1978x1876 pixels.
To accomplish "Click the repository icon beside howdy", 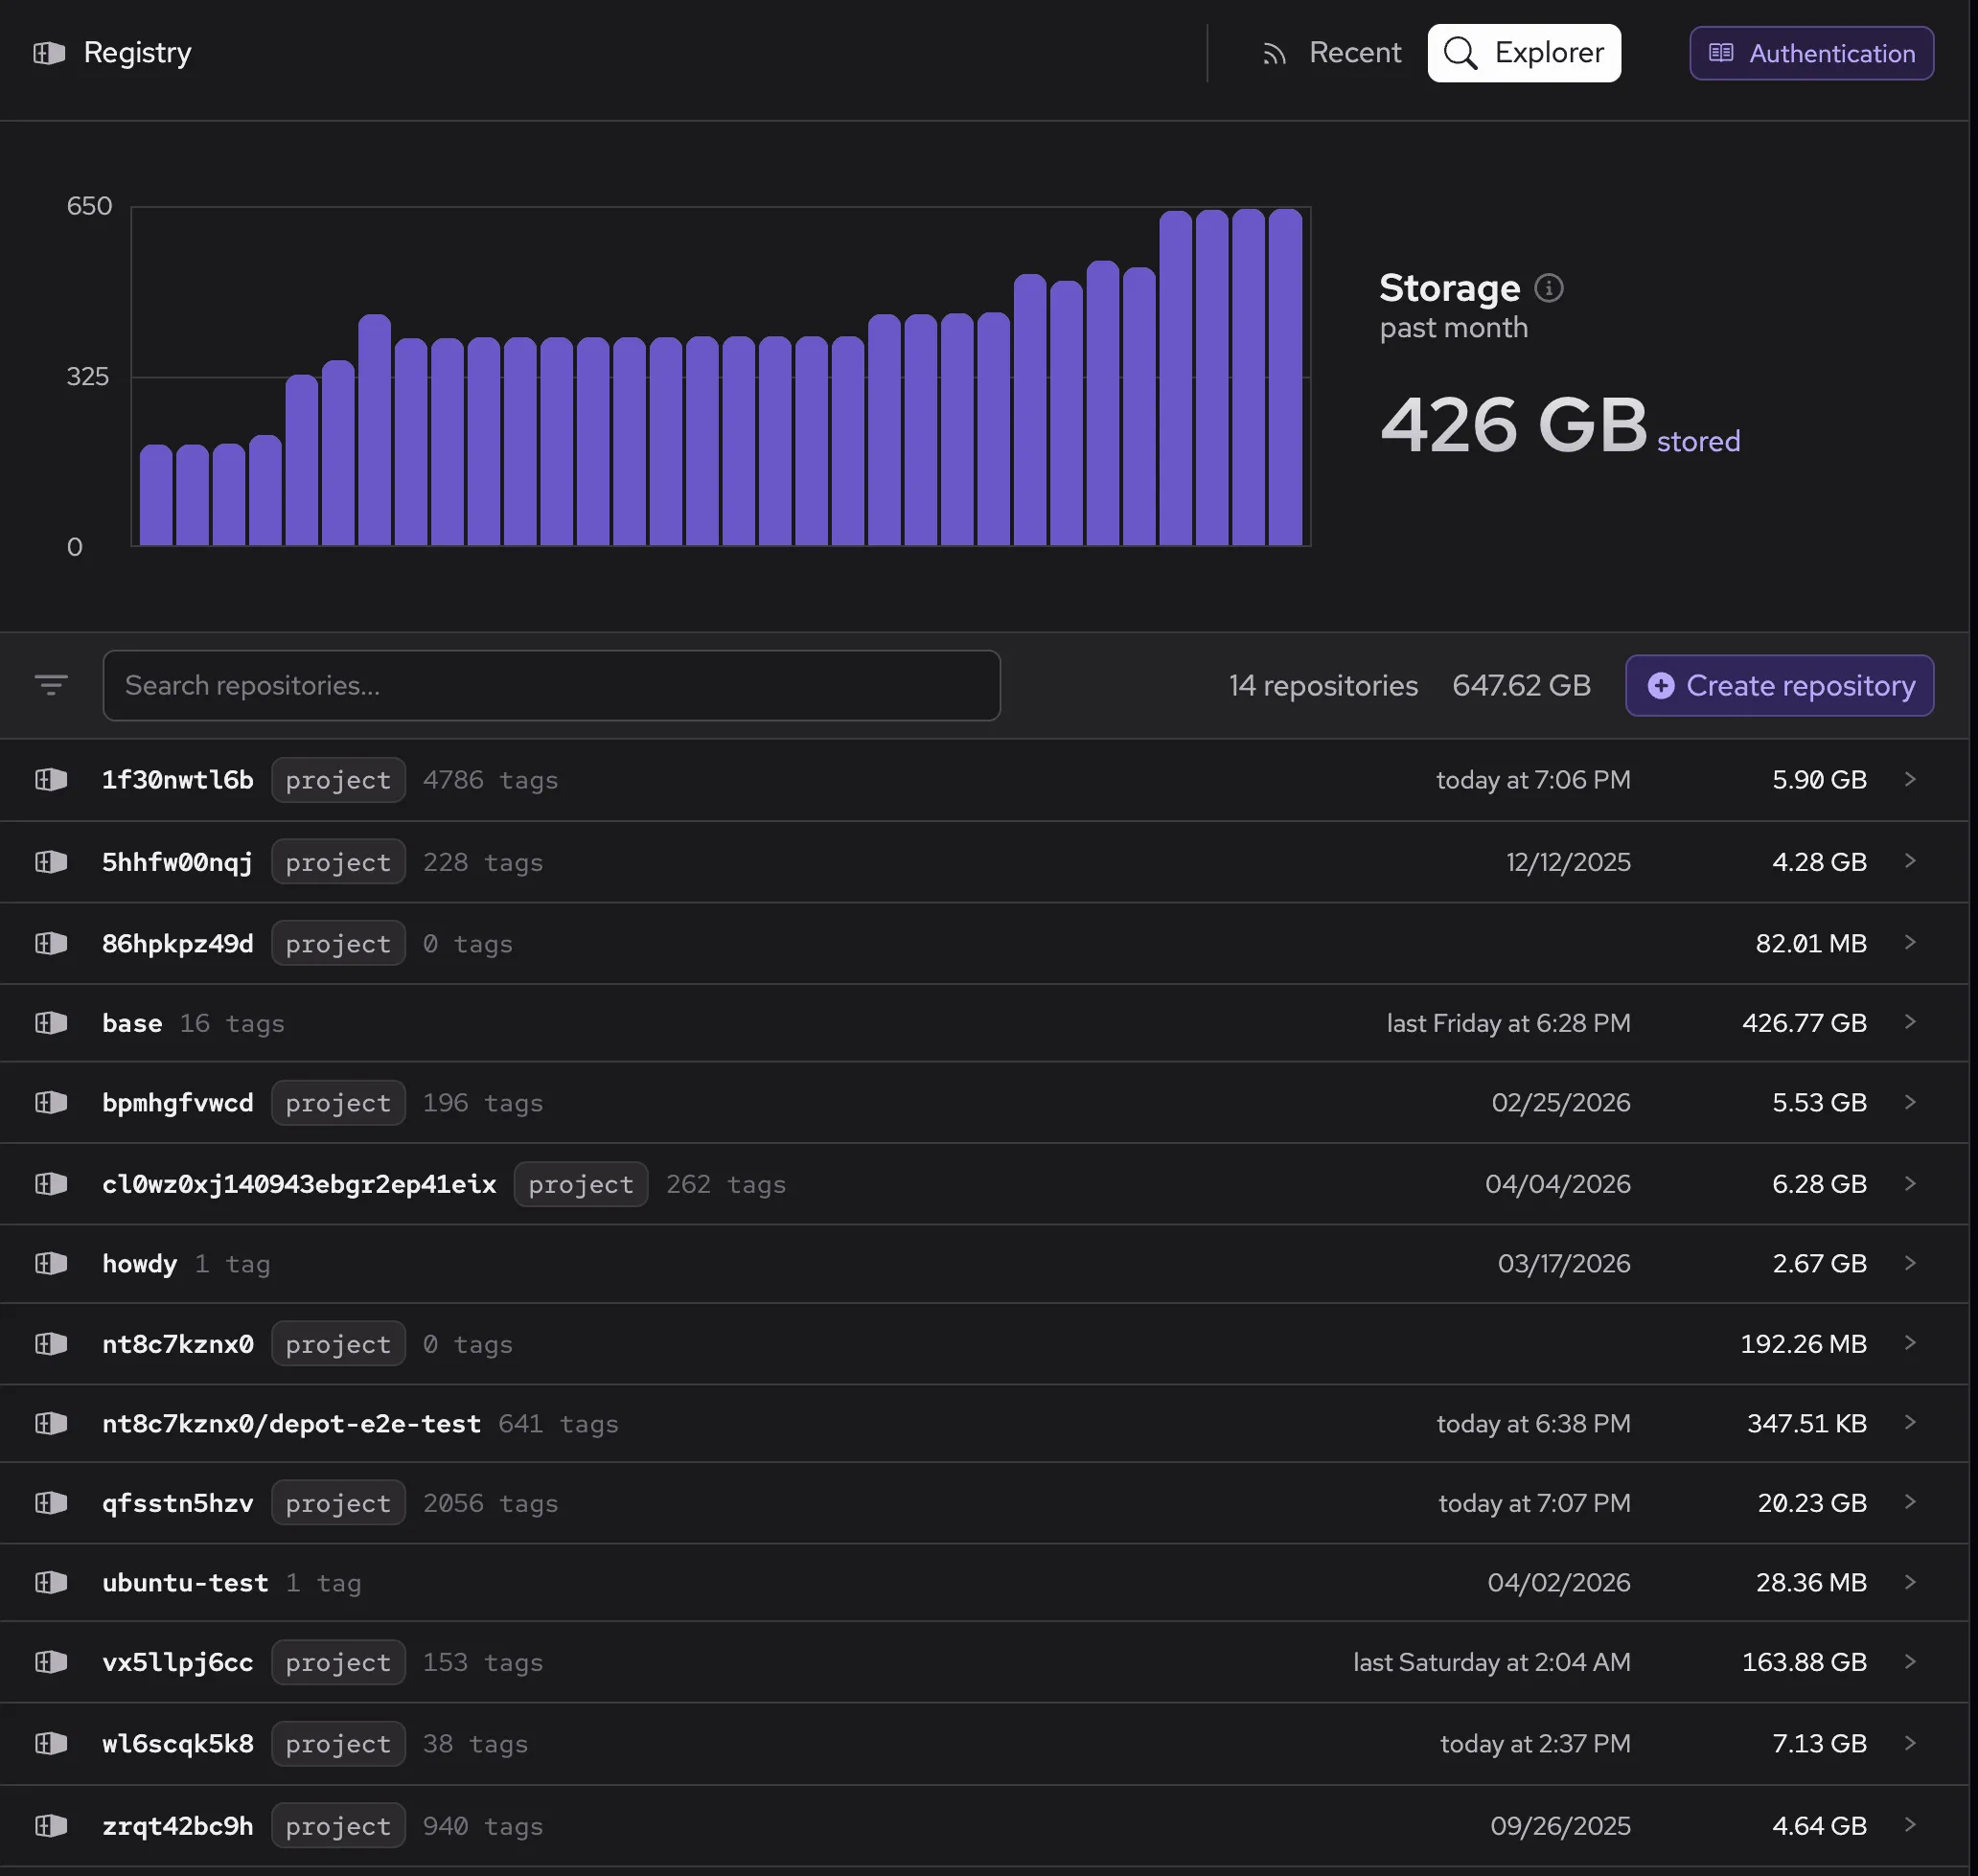I will (x=50, y=1263).
